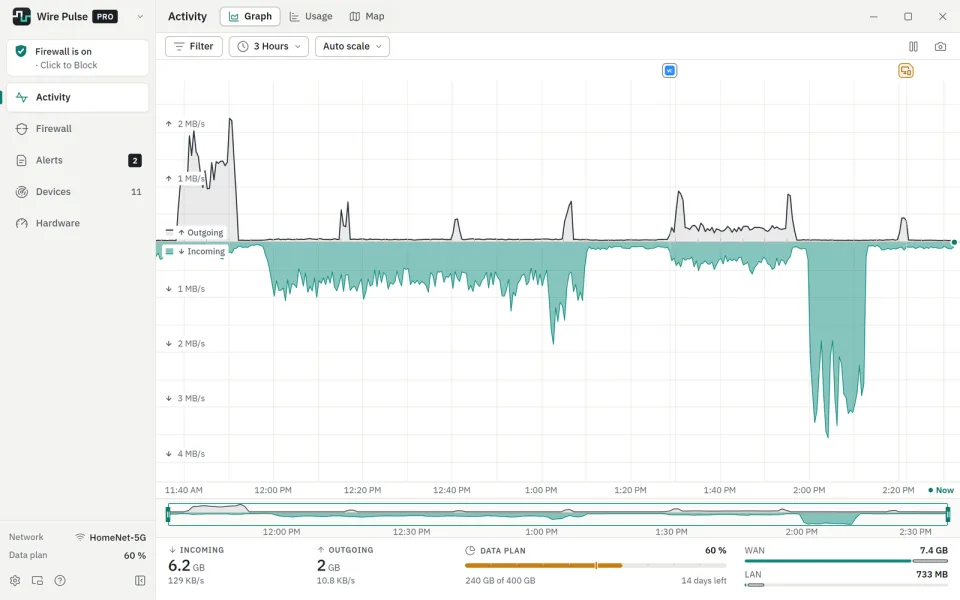This screenshot has height=600, width=960.
Task: Click the Filter lines icon
Action: click(x=179, y=47)
